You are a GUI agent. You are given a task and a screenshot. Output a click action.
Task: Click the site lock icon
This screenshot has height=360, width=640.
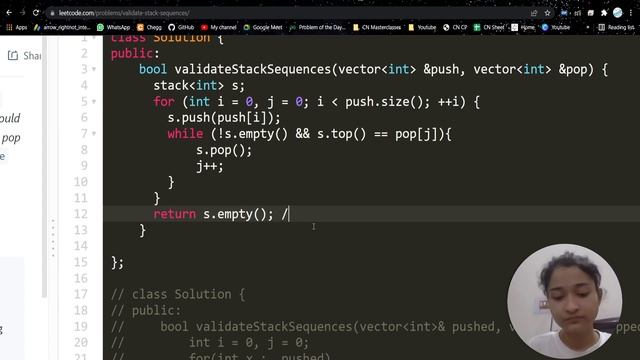pos(52,13)
